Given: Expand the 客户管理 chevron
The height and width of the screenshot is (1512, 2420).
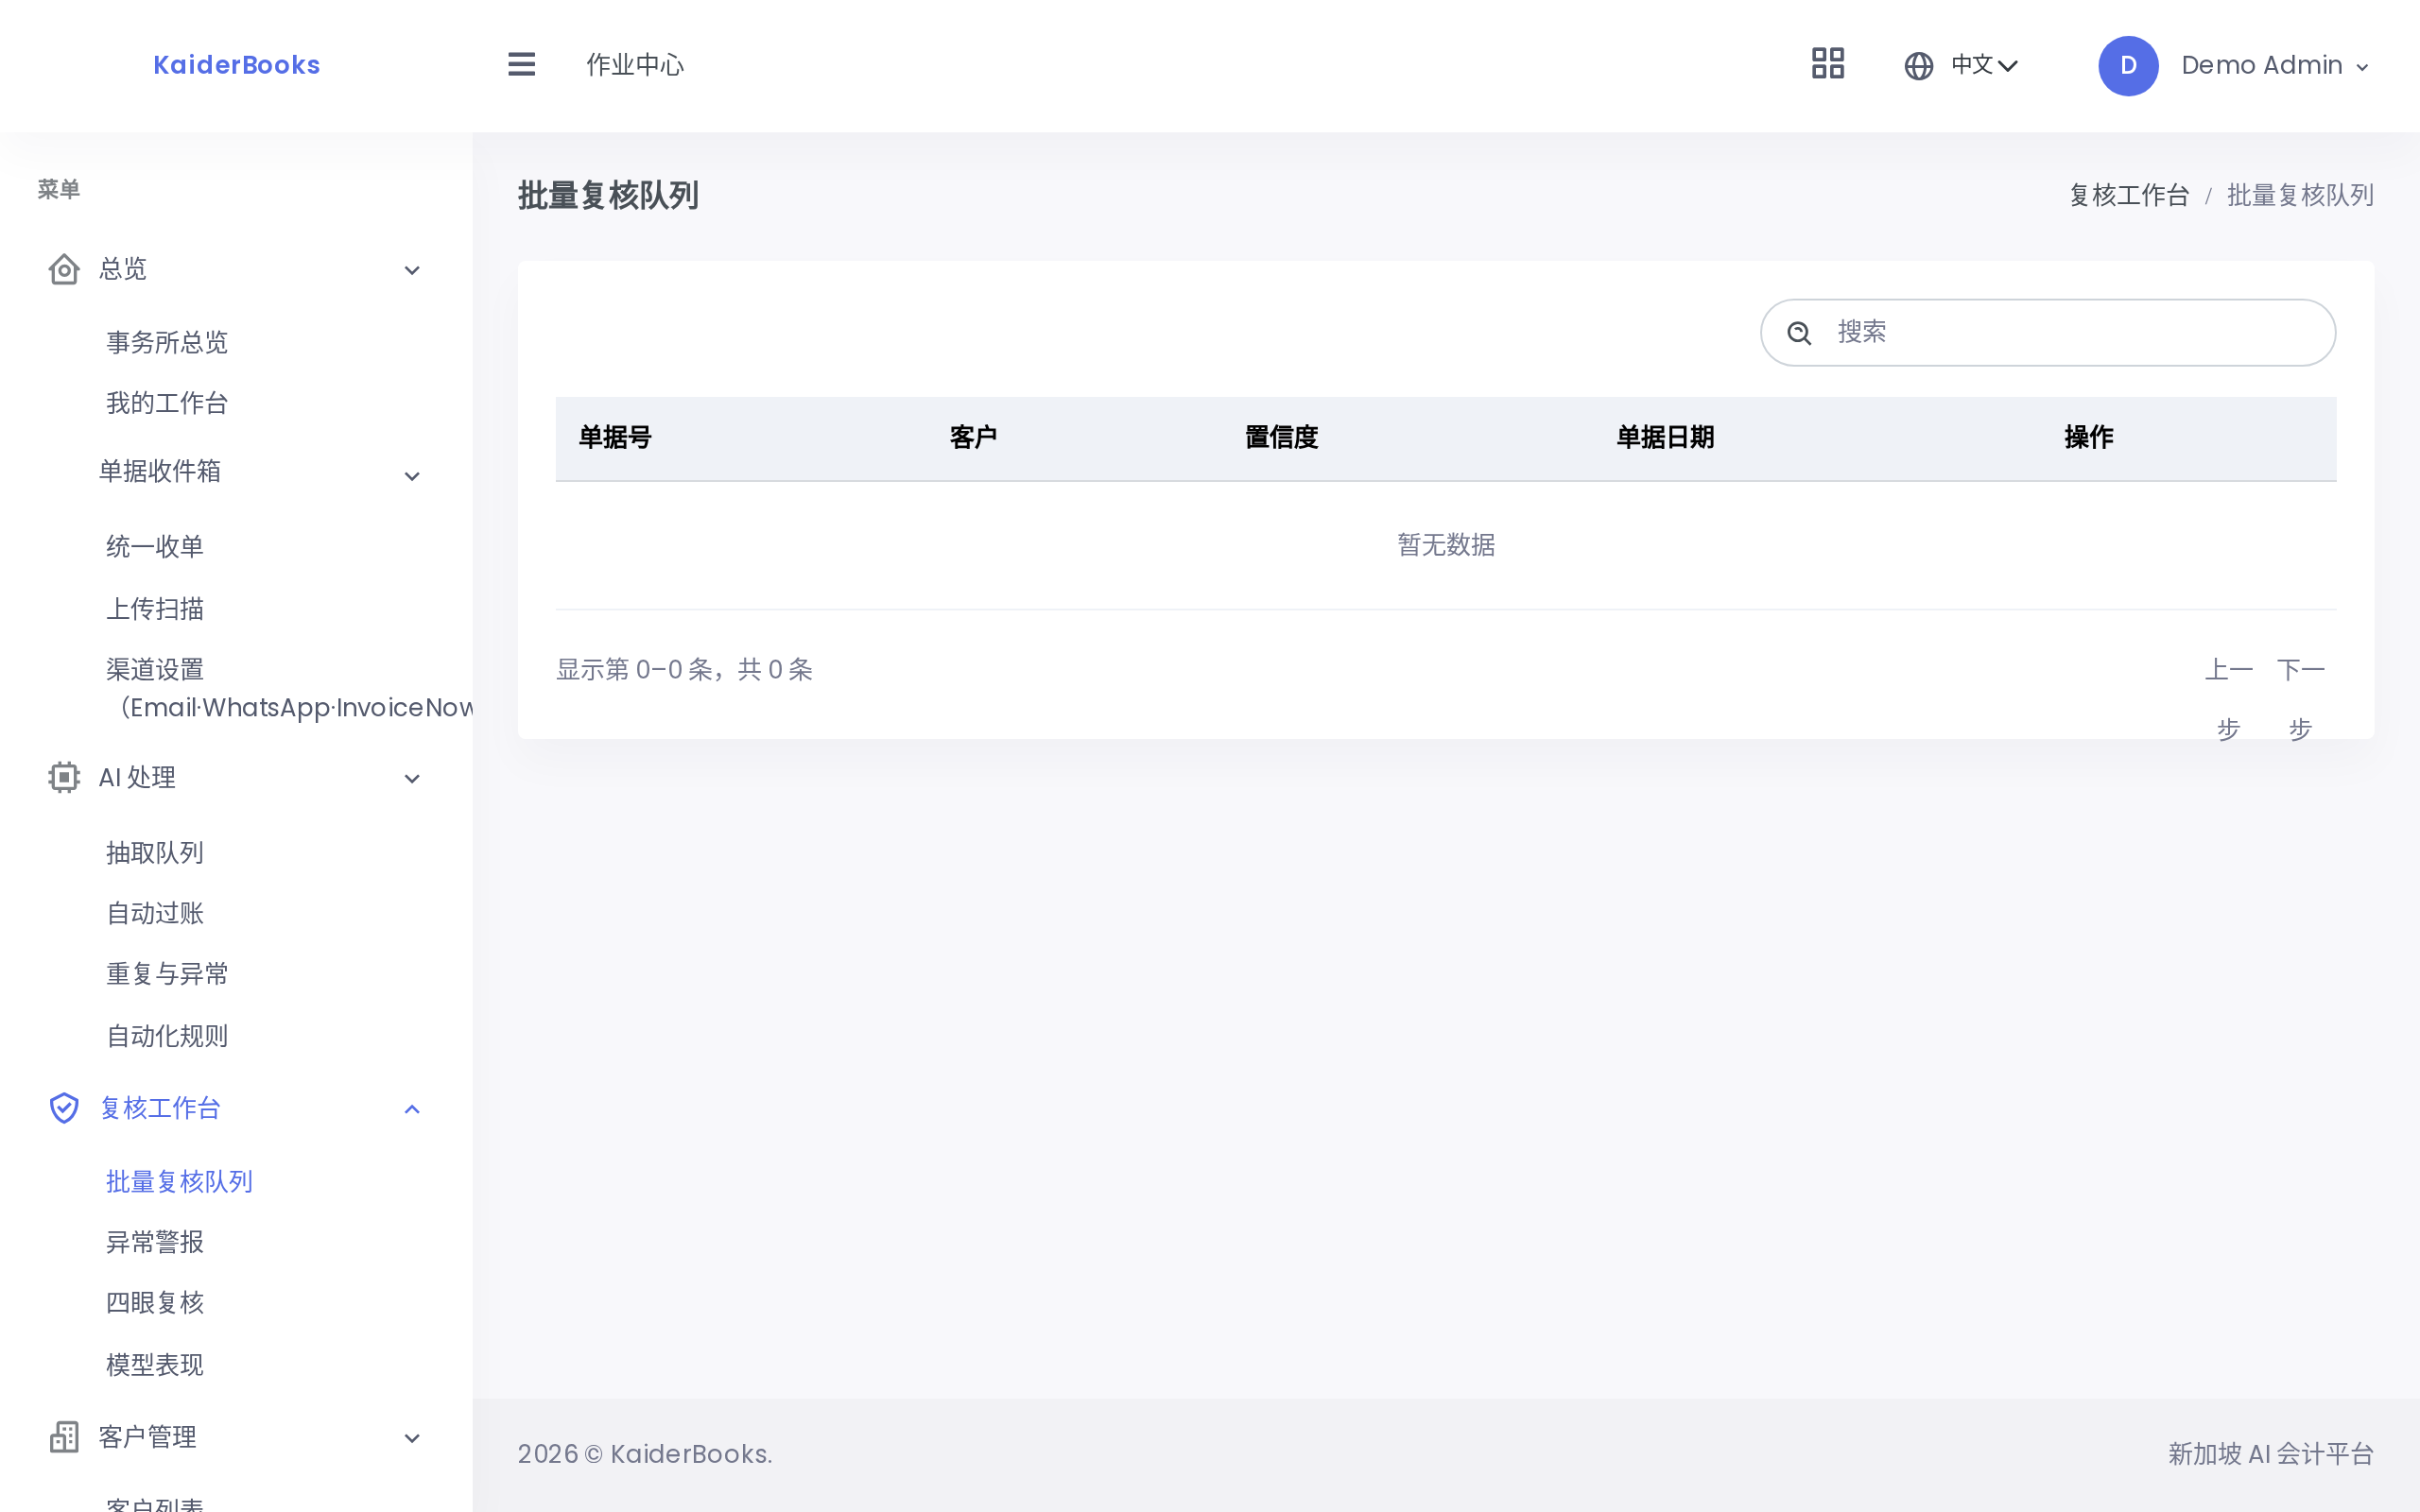Looking at the screenshot, I should pos(412,1438).
